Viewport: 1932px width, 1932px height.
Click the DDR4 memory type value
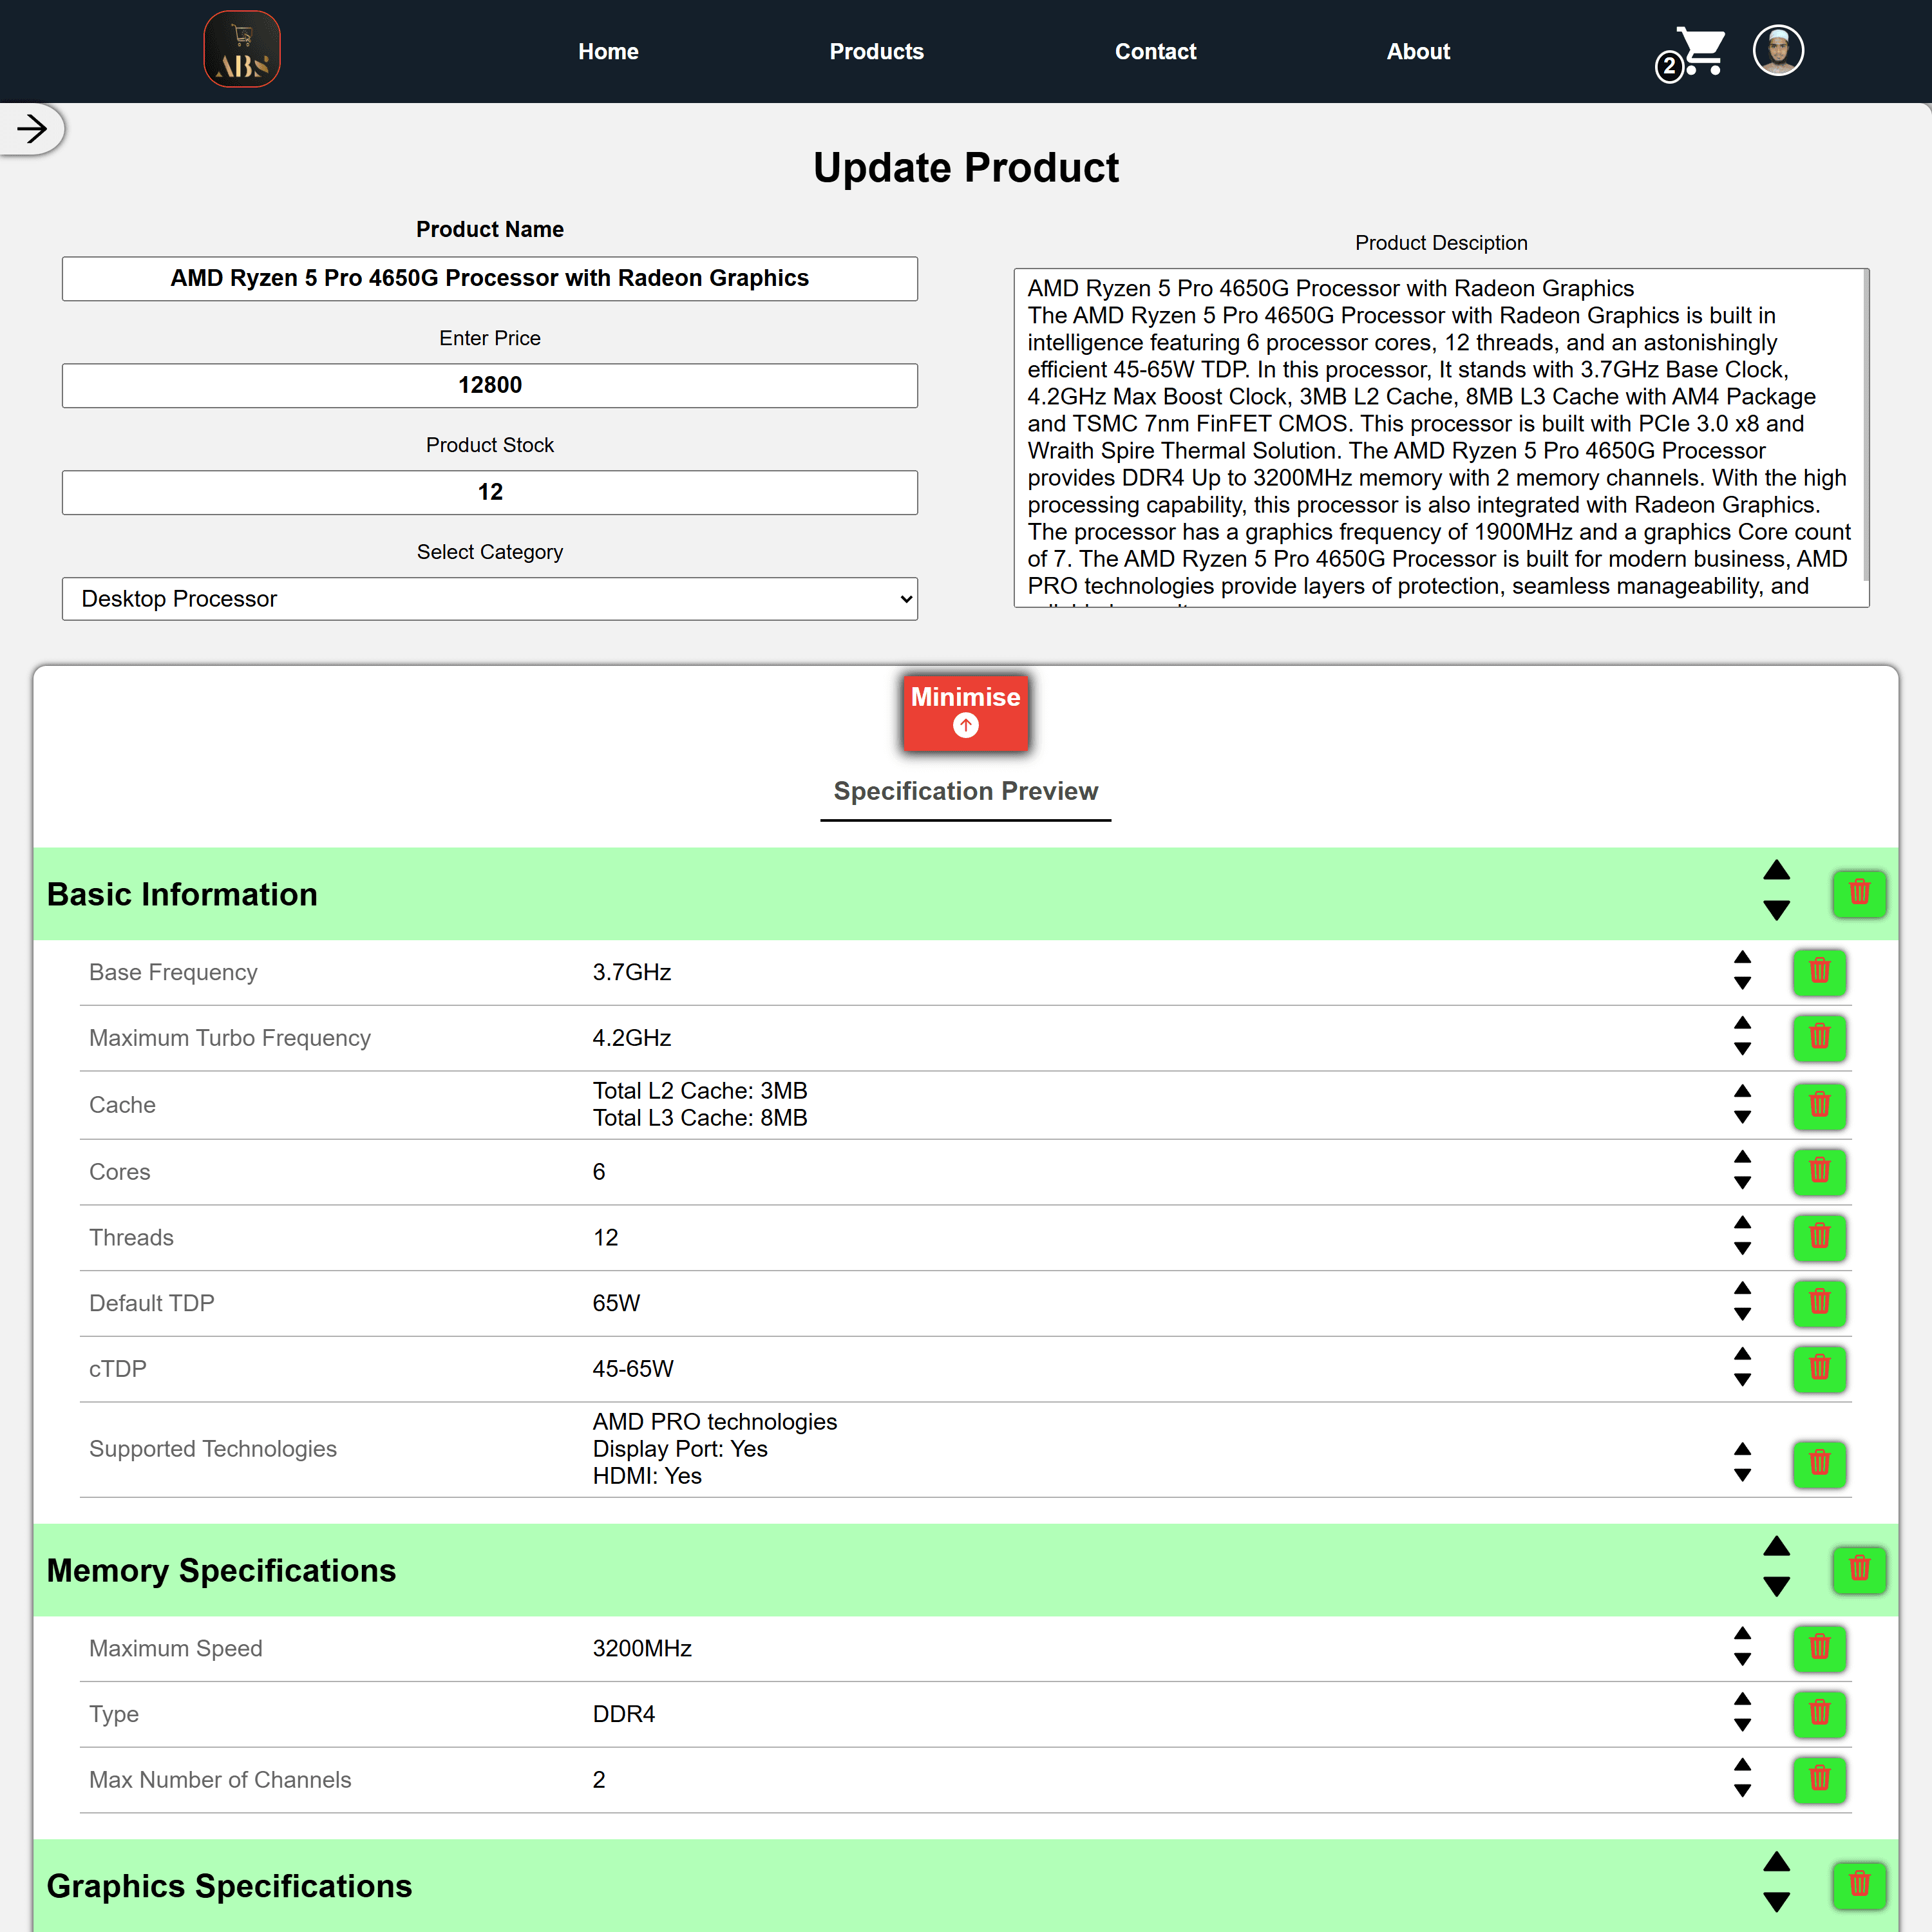coord(624,1714)
